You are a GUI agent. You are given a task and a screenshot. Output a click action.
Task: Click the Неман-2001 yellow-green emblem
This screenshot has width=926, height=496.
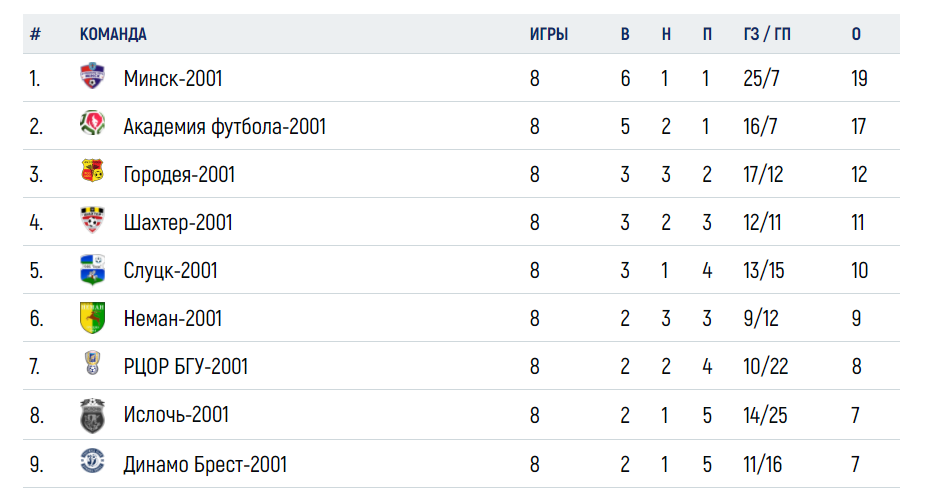pyautogui.click(x=92, y=318)
